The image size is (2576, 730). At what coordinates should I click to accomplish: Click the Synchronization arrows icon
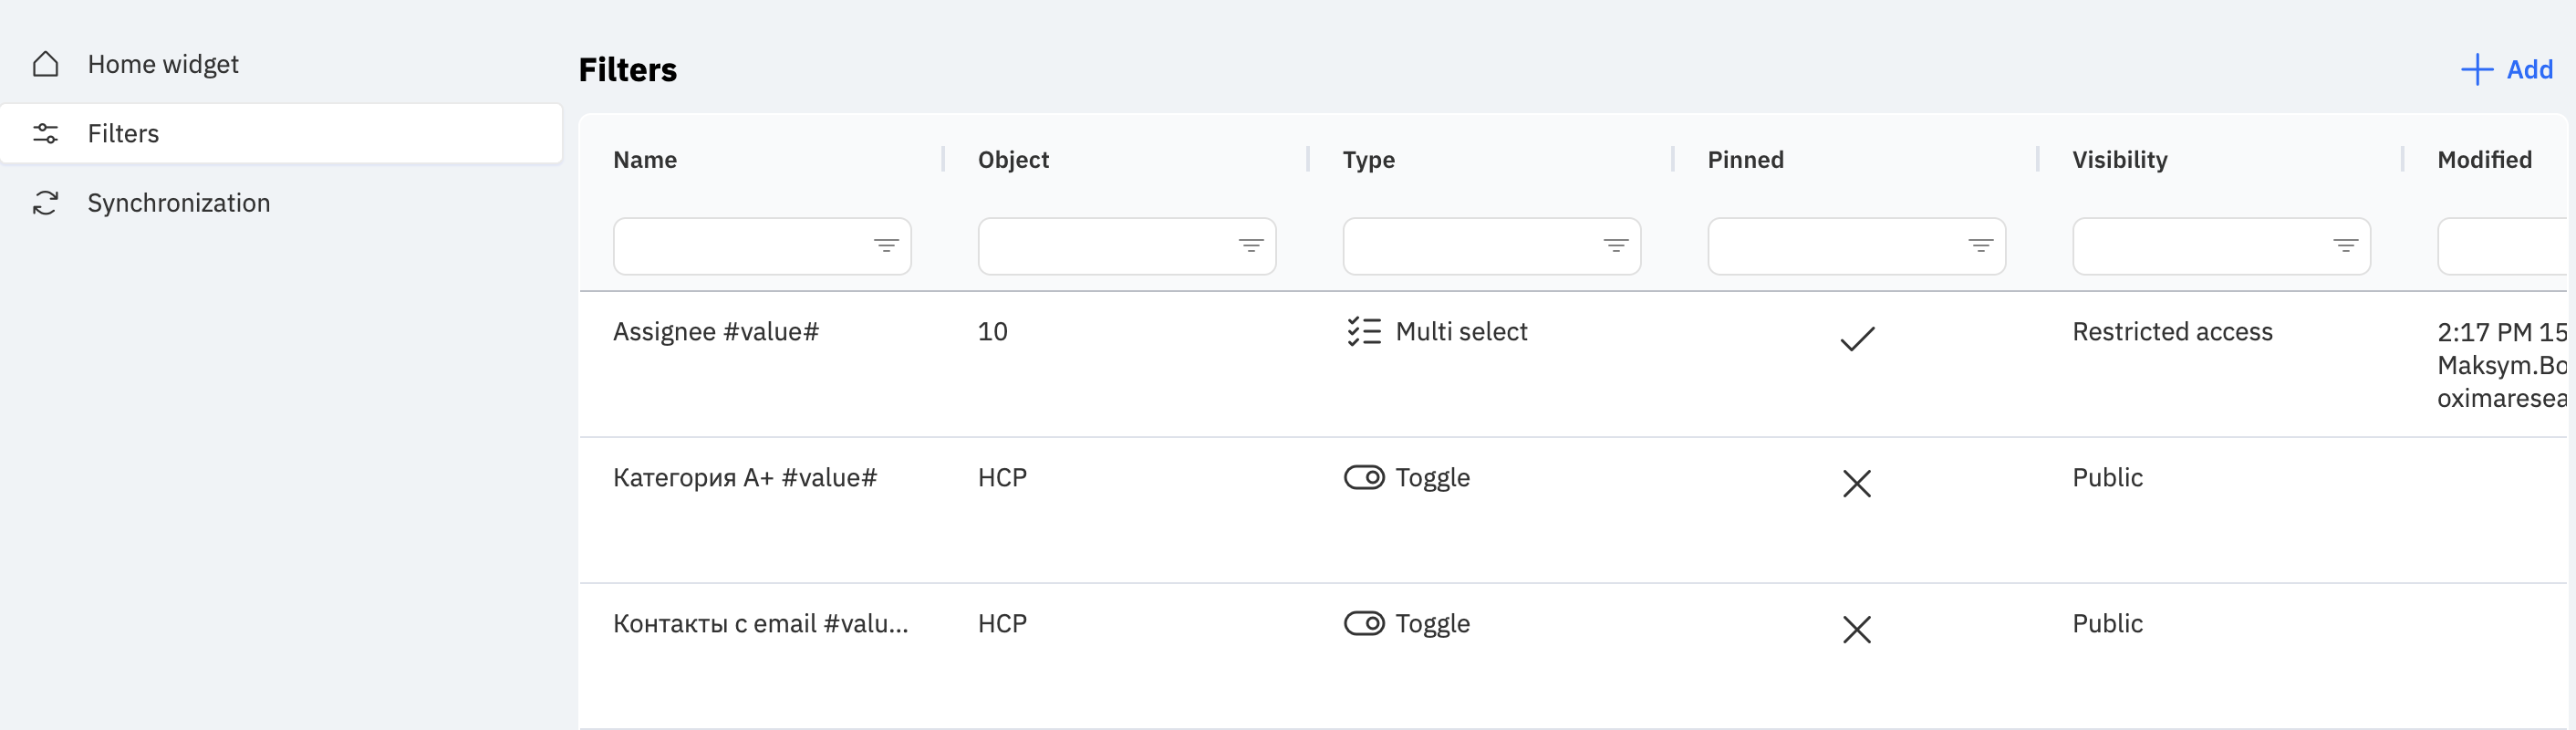pos(46,203)
